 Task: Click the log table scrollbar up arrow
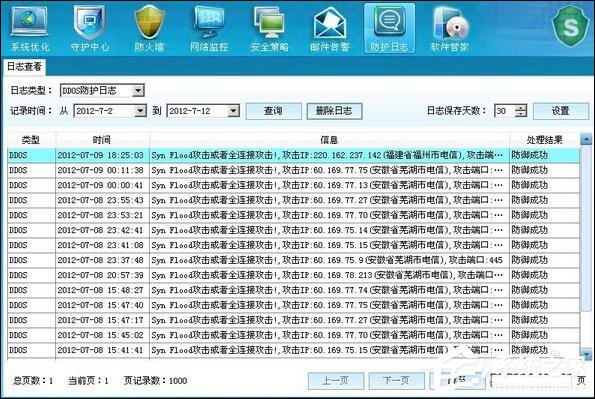click(x=586, y=140)
